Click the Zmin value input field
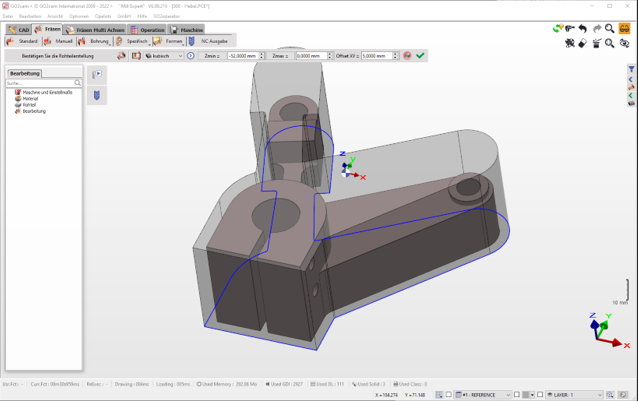Image resolution: width=638 pixels, height=401 pixels. [x=244, y=56]
